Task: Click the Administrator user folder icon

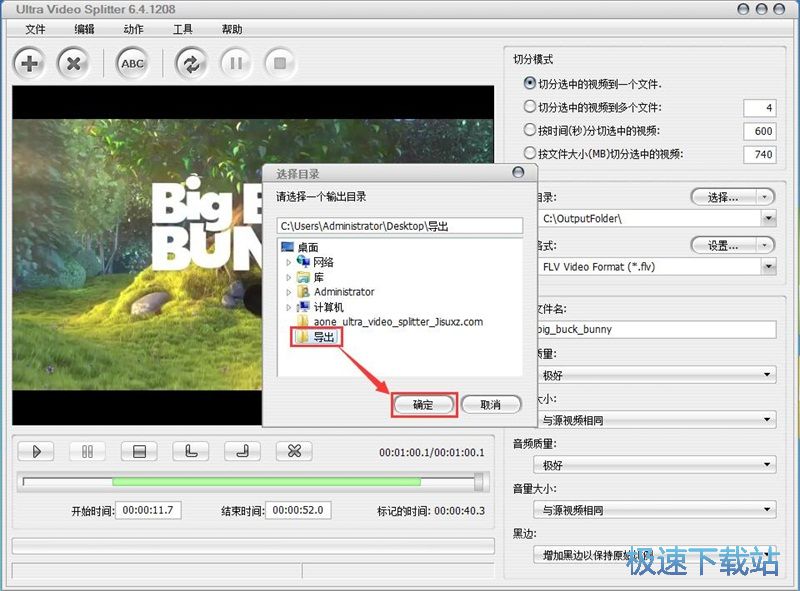Action: [303, 292]
